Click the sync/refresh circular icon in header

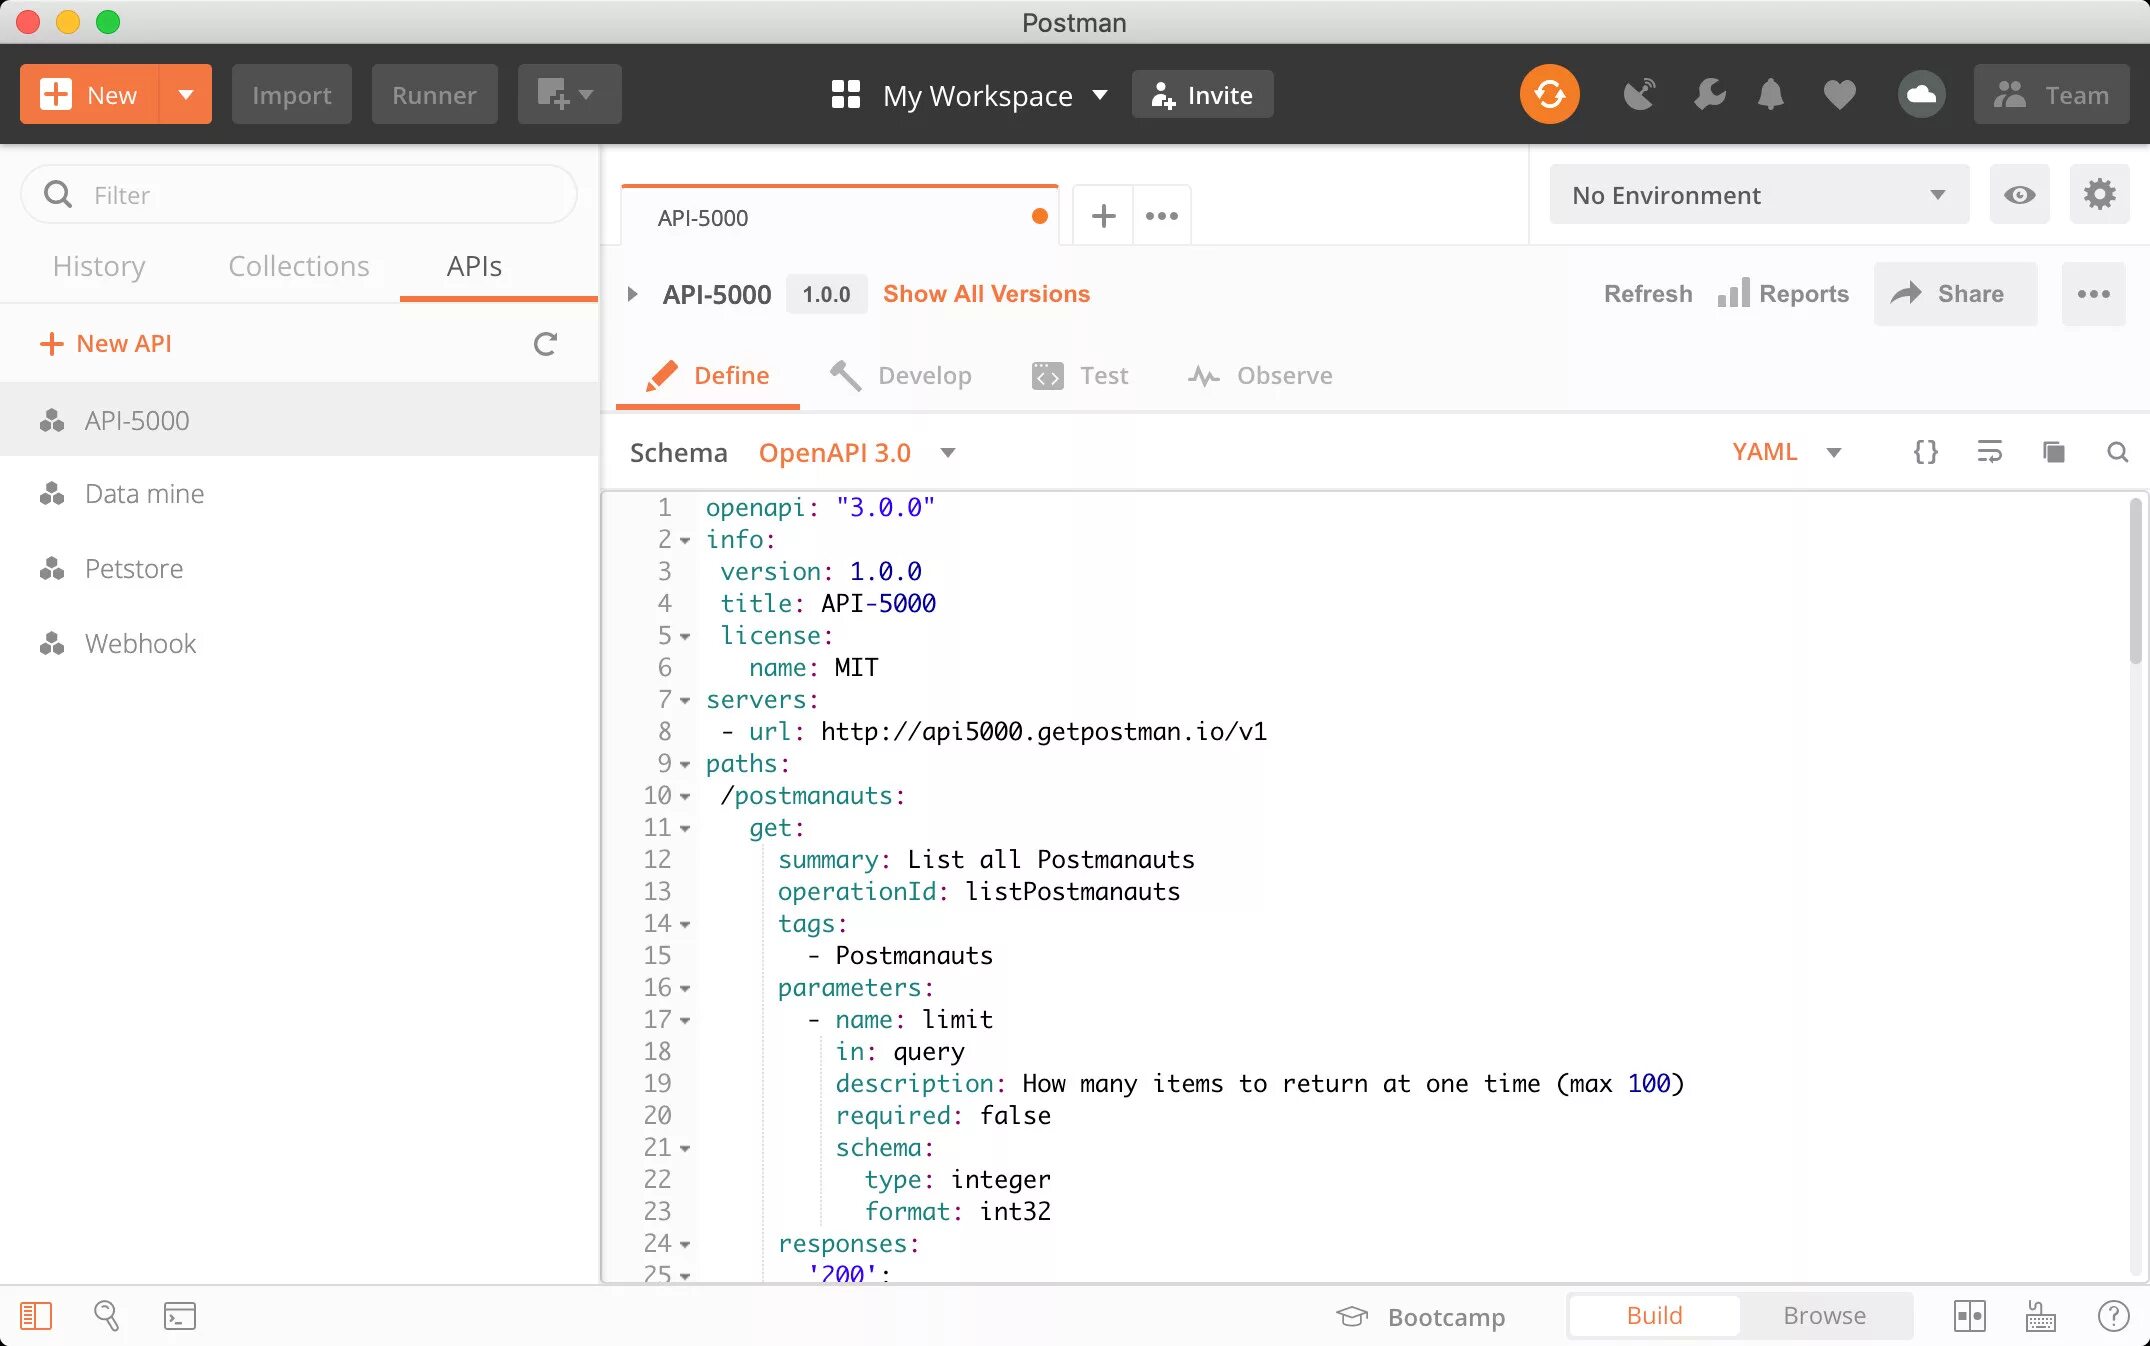click(1549, 95)
